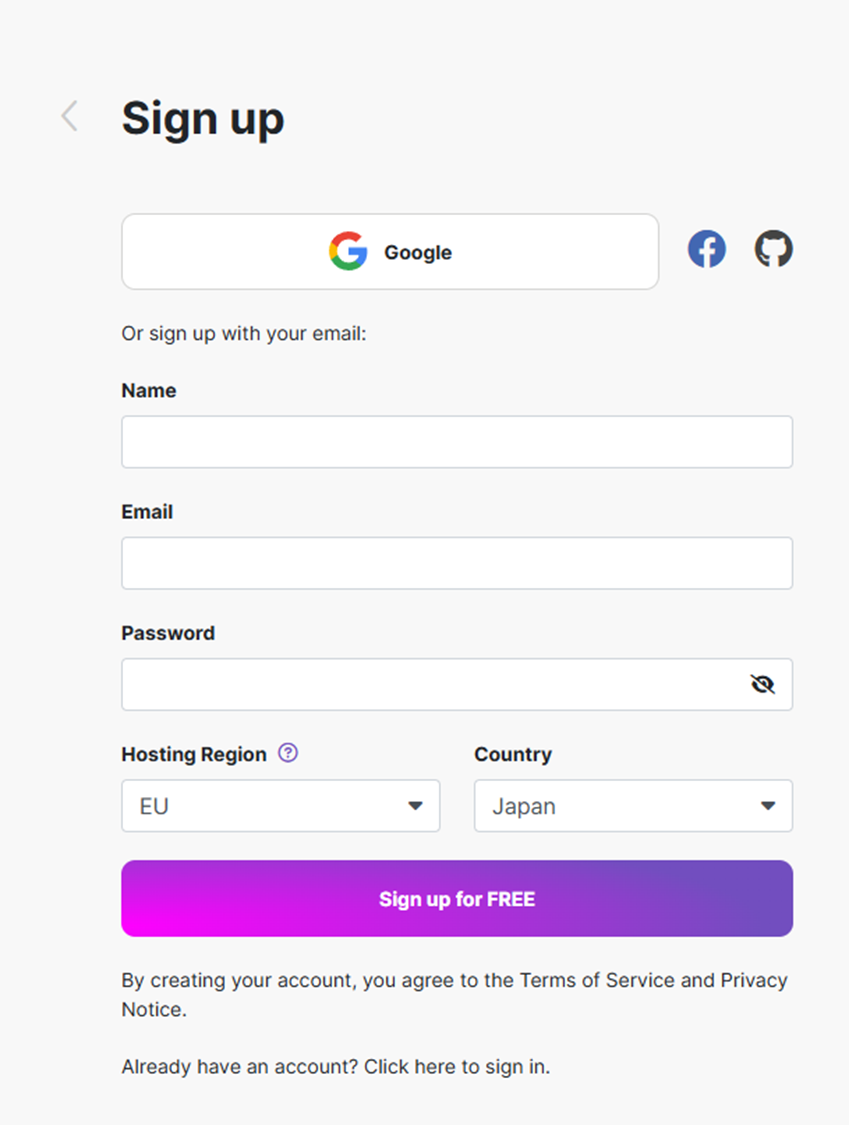
Task: Click the Hosting Region label text
Action: pos(194,754)
